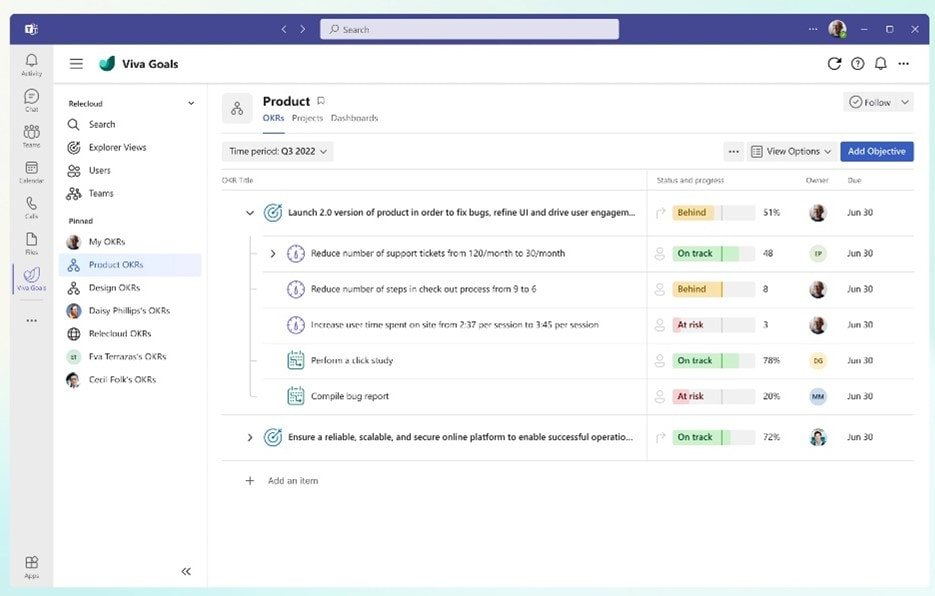Open Teams settings and more ellipsis
This screenshot has height=596, width=935.
(x=813, y=29)
